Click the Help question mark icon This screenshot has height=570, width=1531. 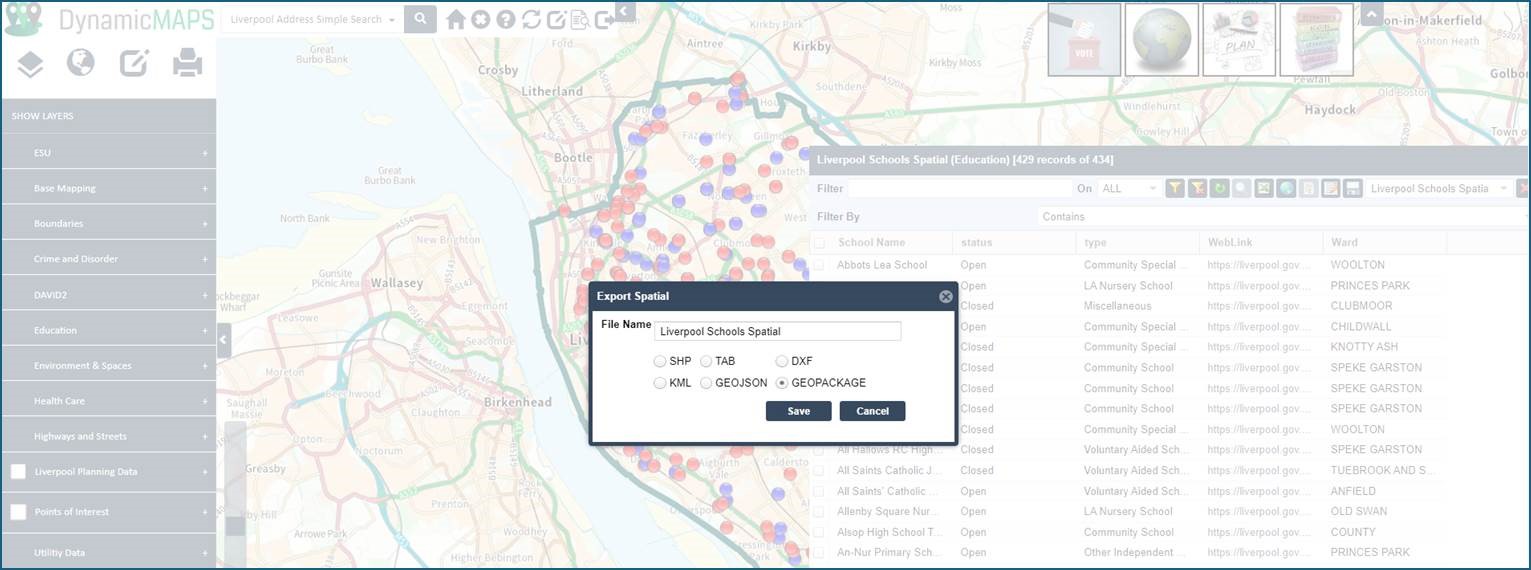[506, 19]
